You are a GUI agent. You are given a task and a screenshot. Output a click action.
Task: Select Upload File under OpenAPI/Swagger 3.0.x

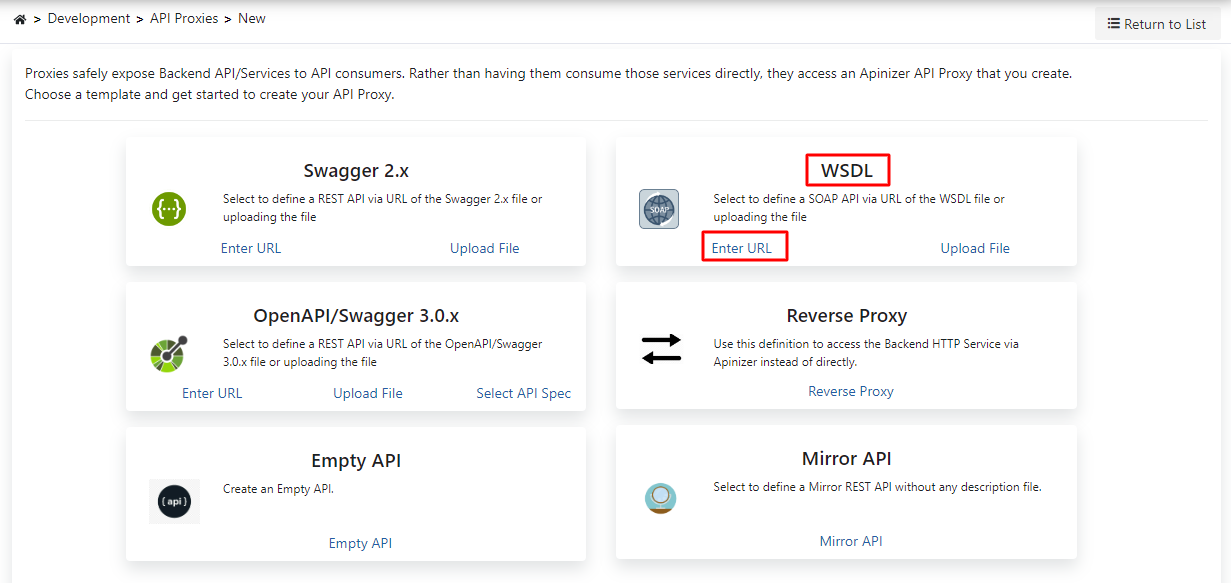coord(368,393)
